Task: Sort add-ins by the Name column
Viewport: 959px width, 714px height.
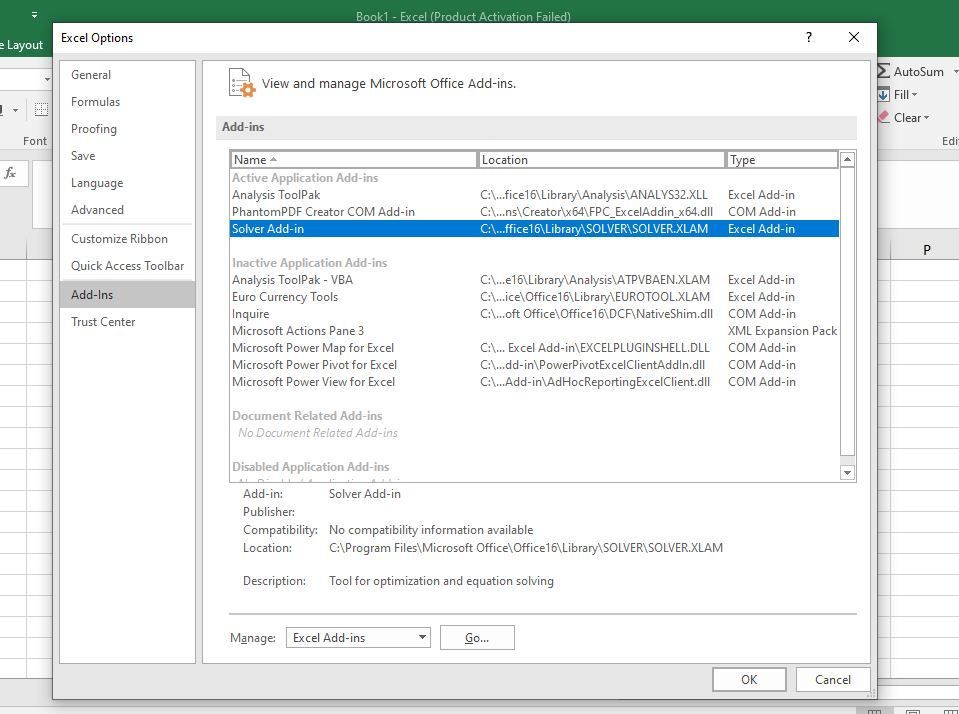Action: coord(354,160)
